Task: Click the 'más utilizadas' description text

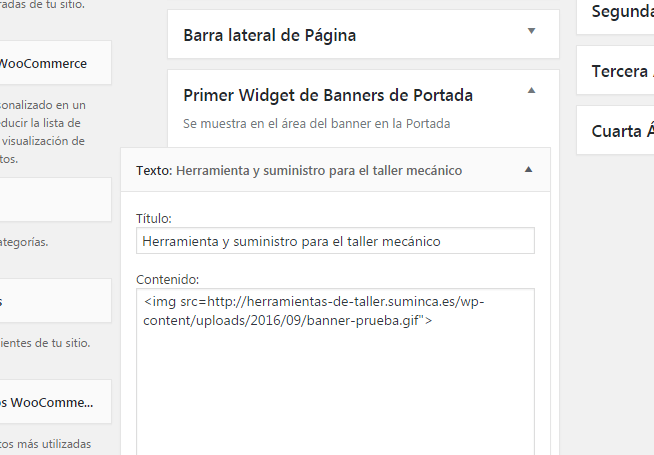Action: [x=45, y=444]
